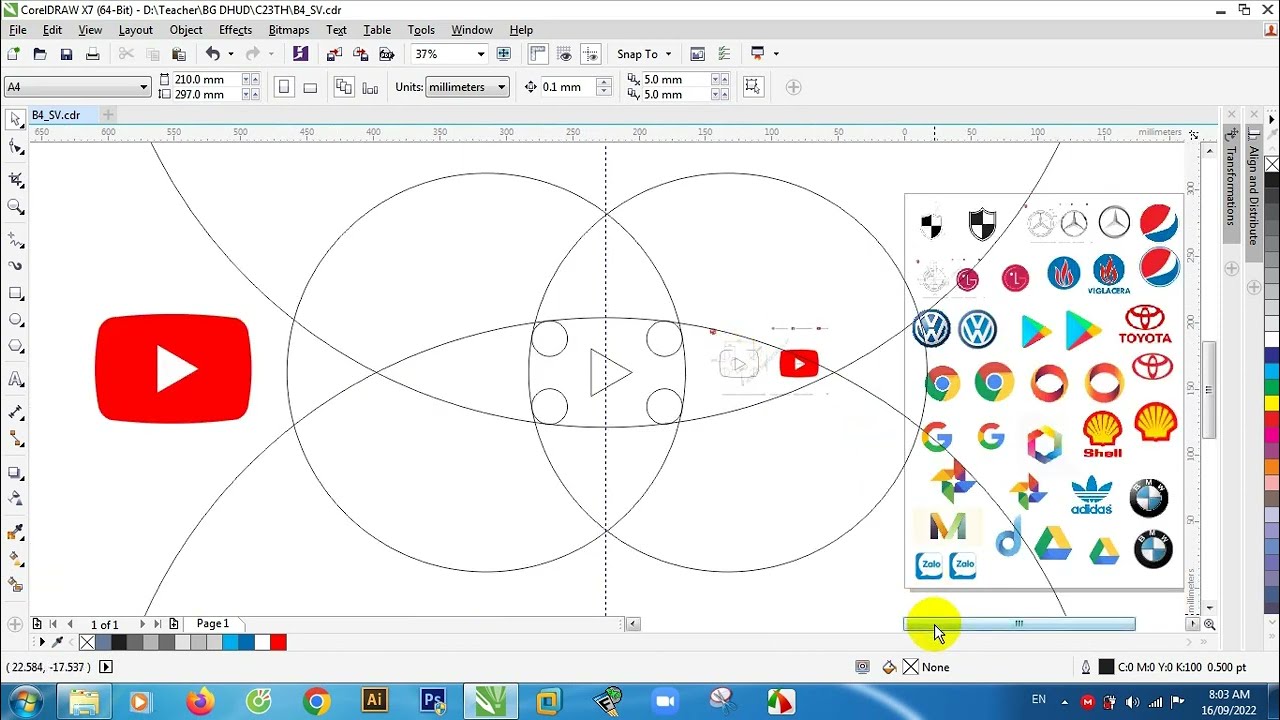Viewport: 1280px width, 720px height.
Task: Open the Units millimeters dropdown
Action: pos(501,87)
